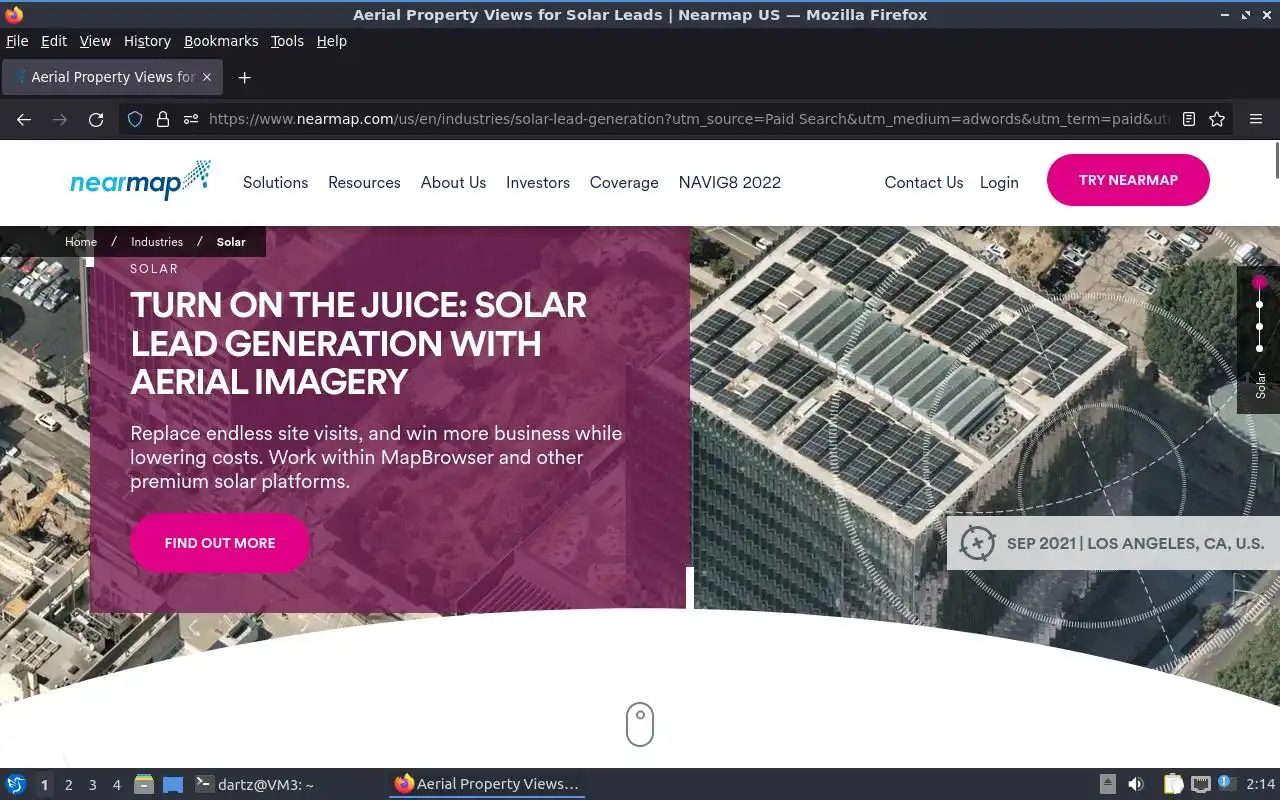
Task: Expand the Resources navigation menu
Action: point(364,182)
